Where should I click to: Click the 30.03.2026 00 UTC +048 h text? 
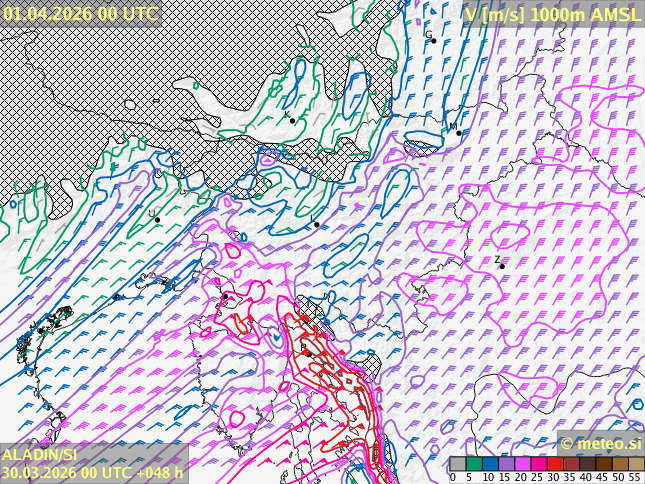click(92, 473)
